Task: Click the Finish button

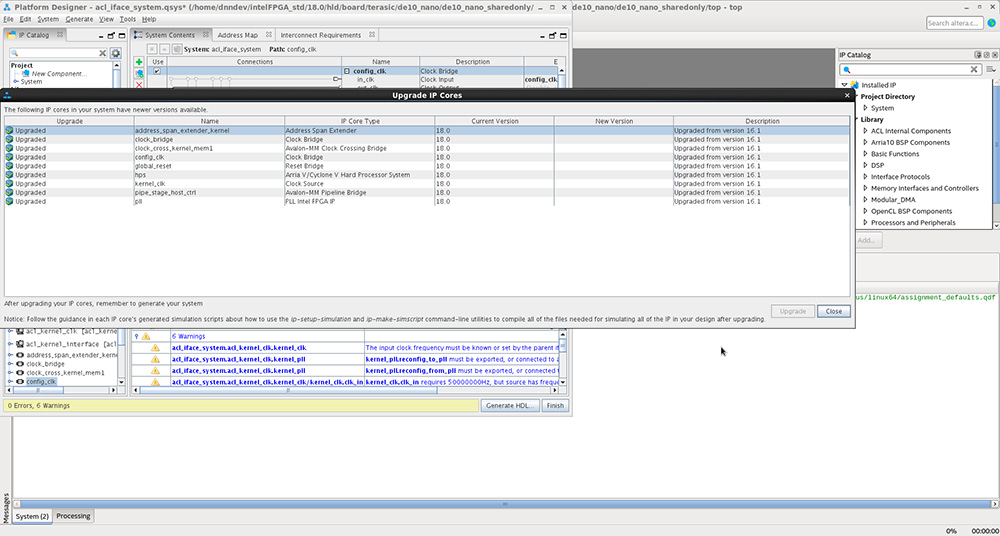Action: (x=555, y=406)
